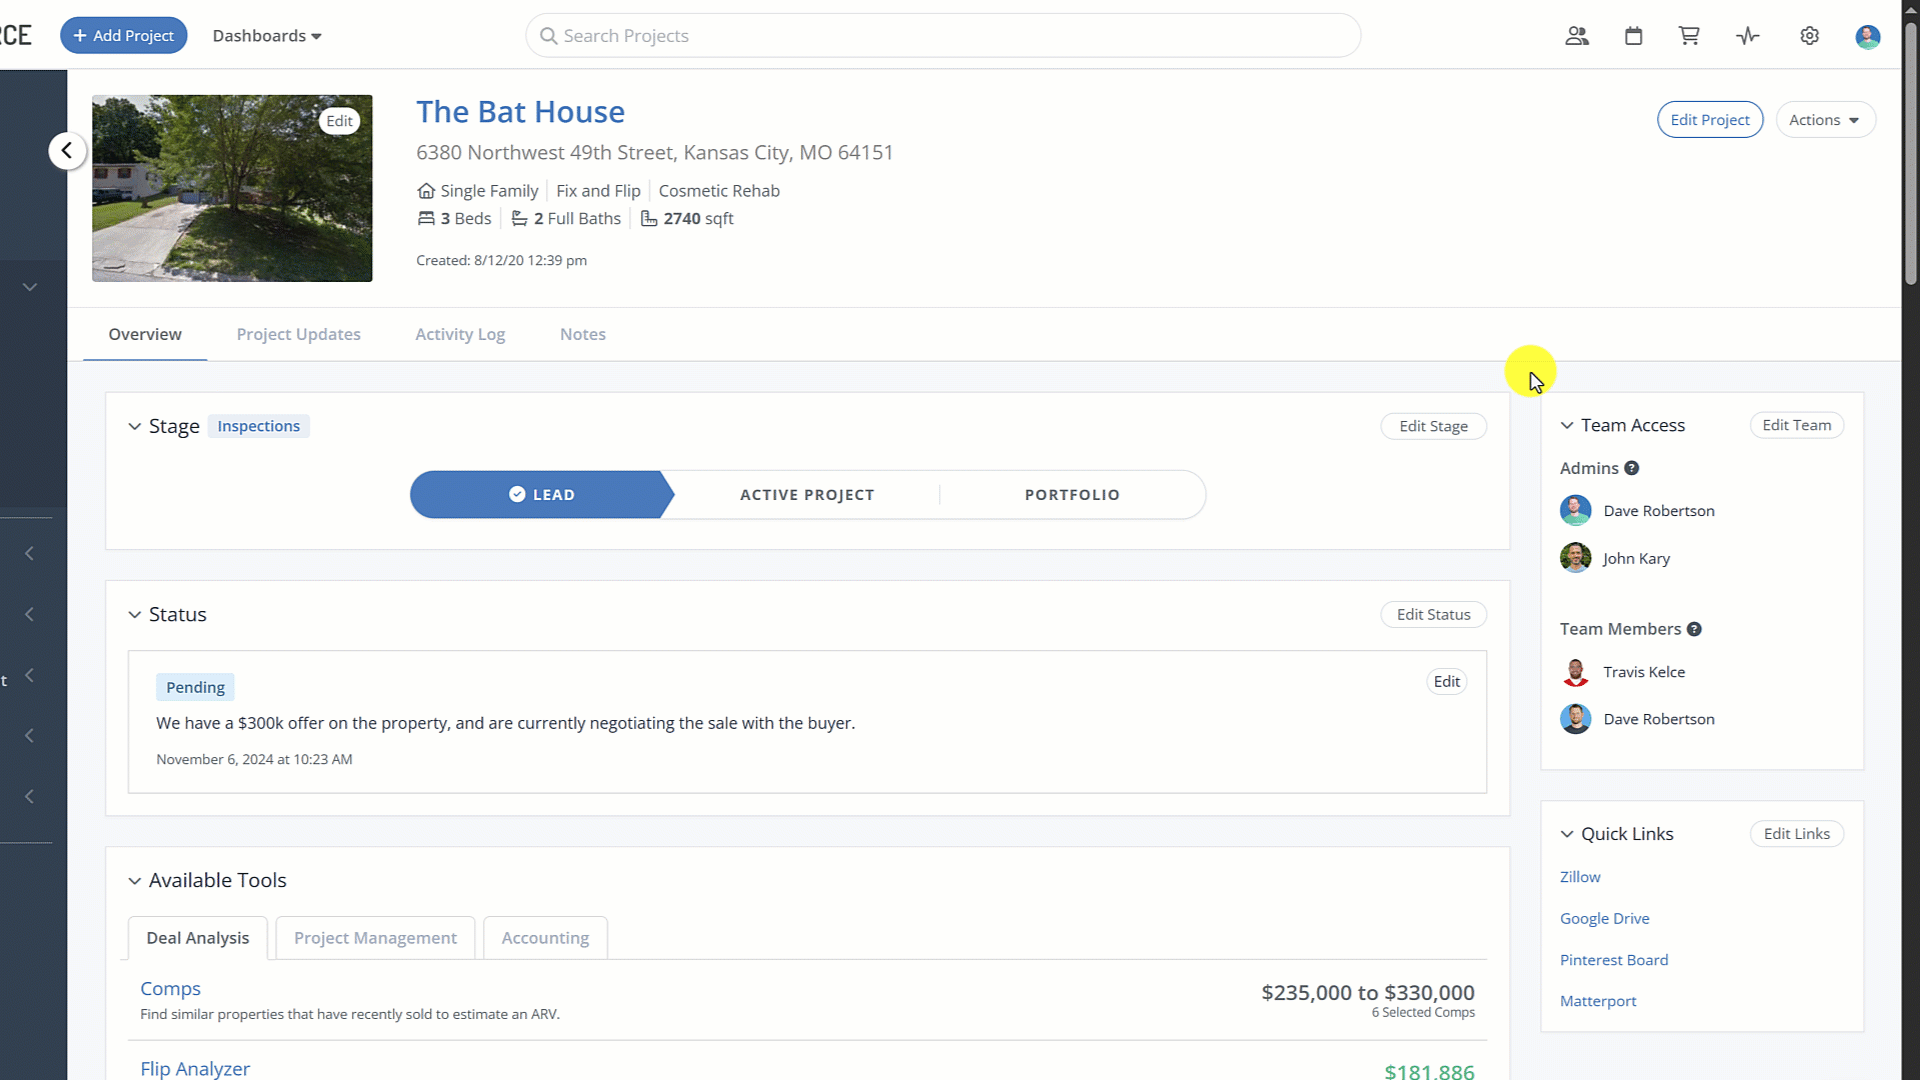This screenshot has height=1080, width=1920.
Task: Expand the sidebar down chevron
Action: pos(30,287)
